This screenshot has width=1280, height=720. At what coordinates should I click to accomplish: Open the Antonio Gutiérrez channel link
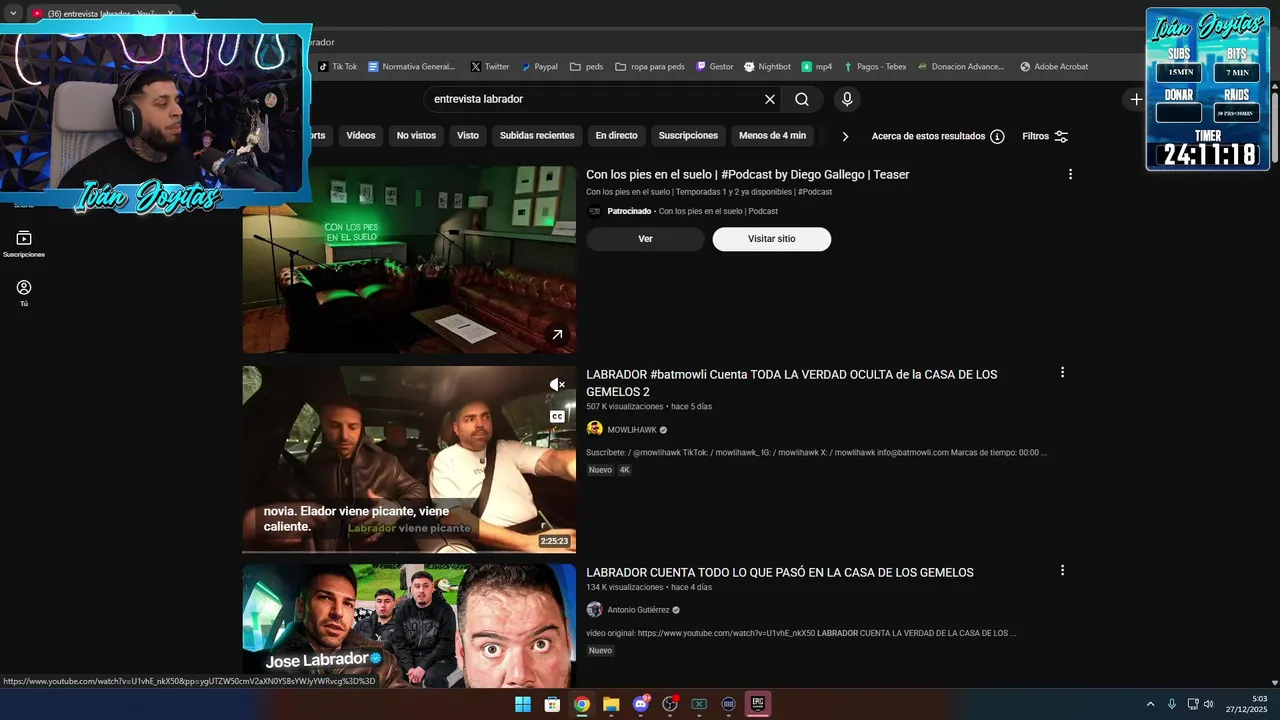click(x=638, y=610)
